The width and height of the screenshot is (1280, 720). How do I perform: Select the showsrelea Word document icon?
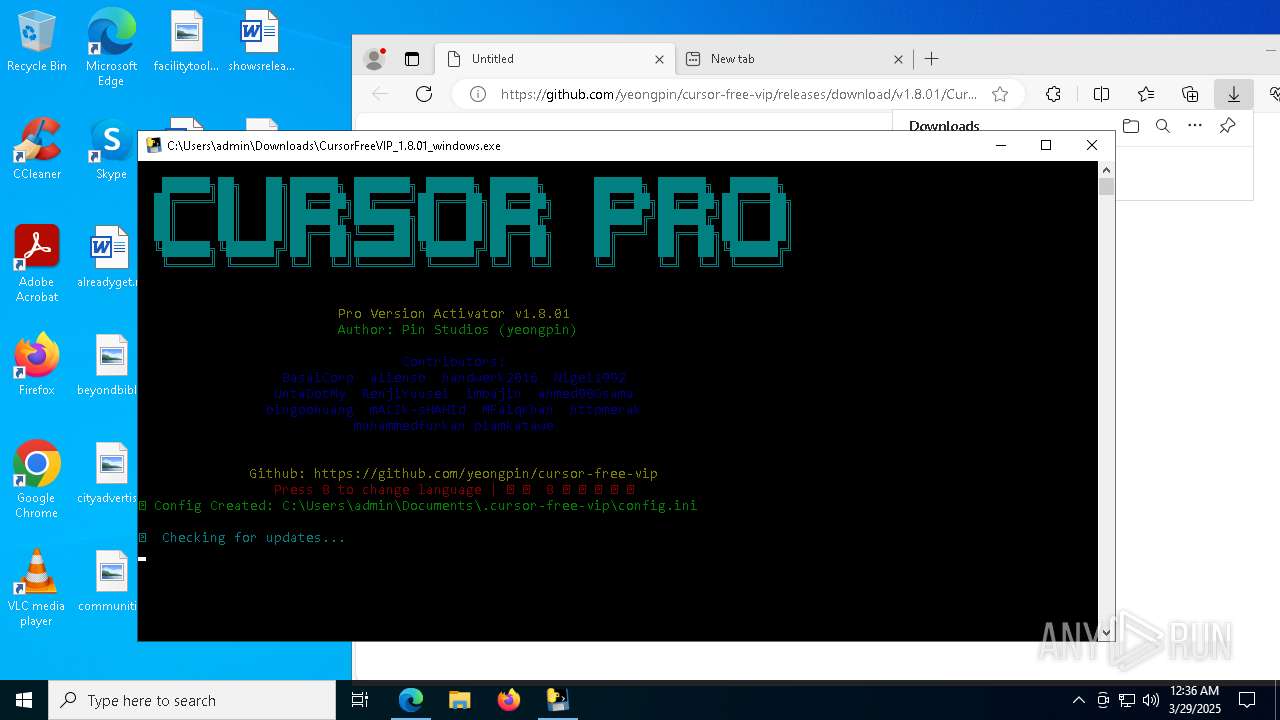[261, 41]
